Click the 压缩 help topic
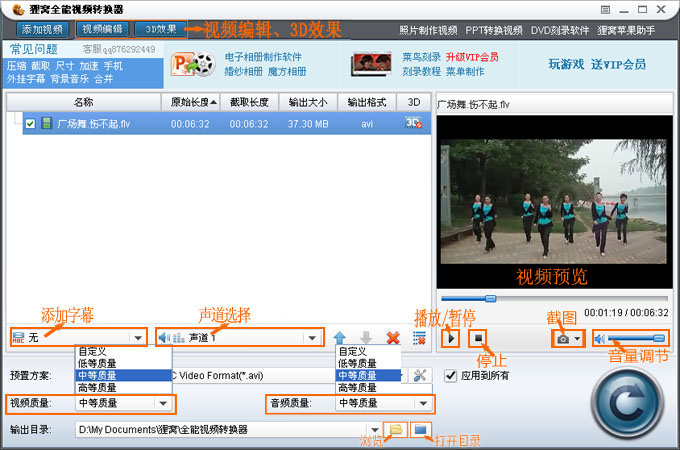Image resolution: width=680 pixels, height=450 pixels. pyautogui.click(x=16, y=66)
